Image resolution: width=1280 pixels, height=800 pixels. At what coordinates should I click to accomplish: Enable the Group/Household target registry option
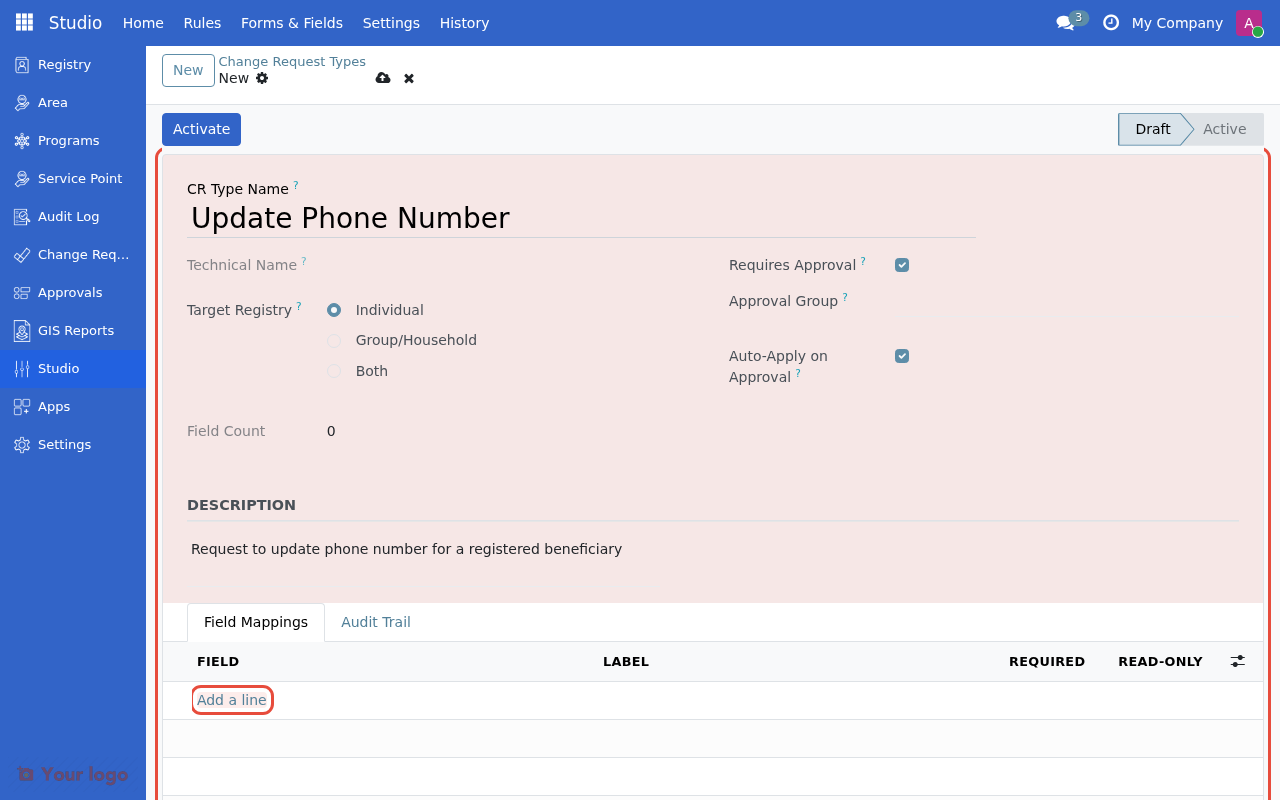[333, 340]
